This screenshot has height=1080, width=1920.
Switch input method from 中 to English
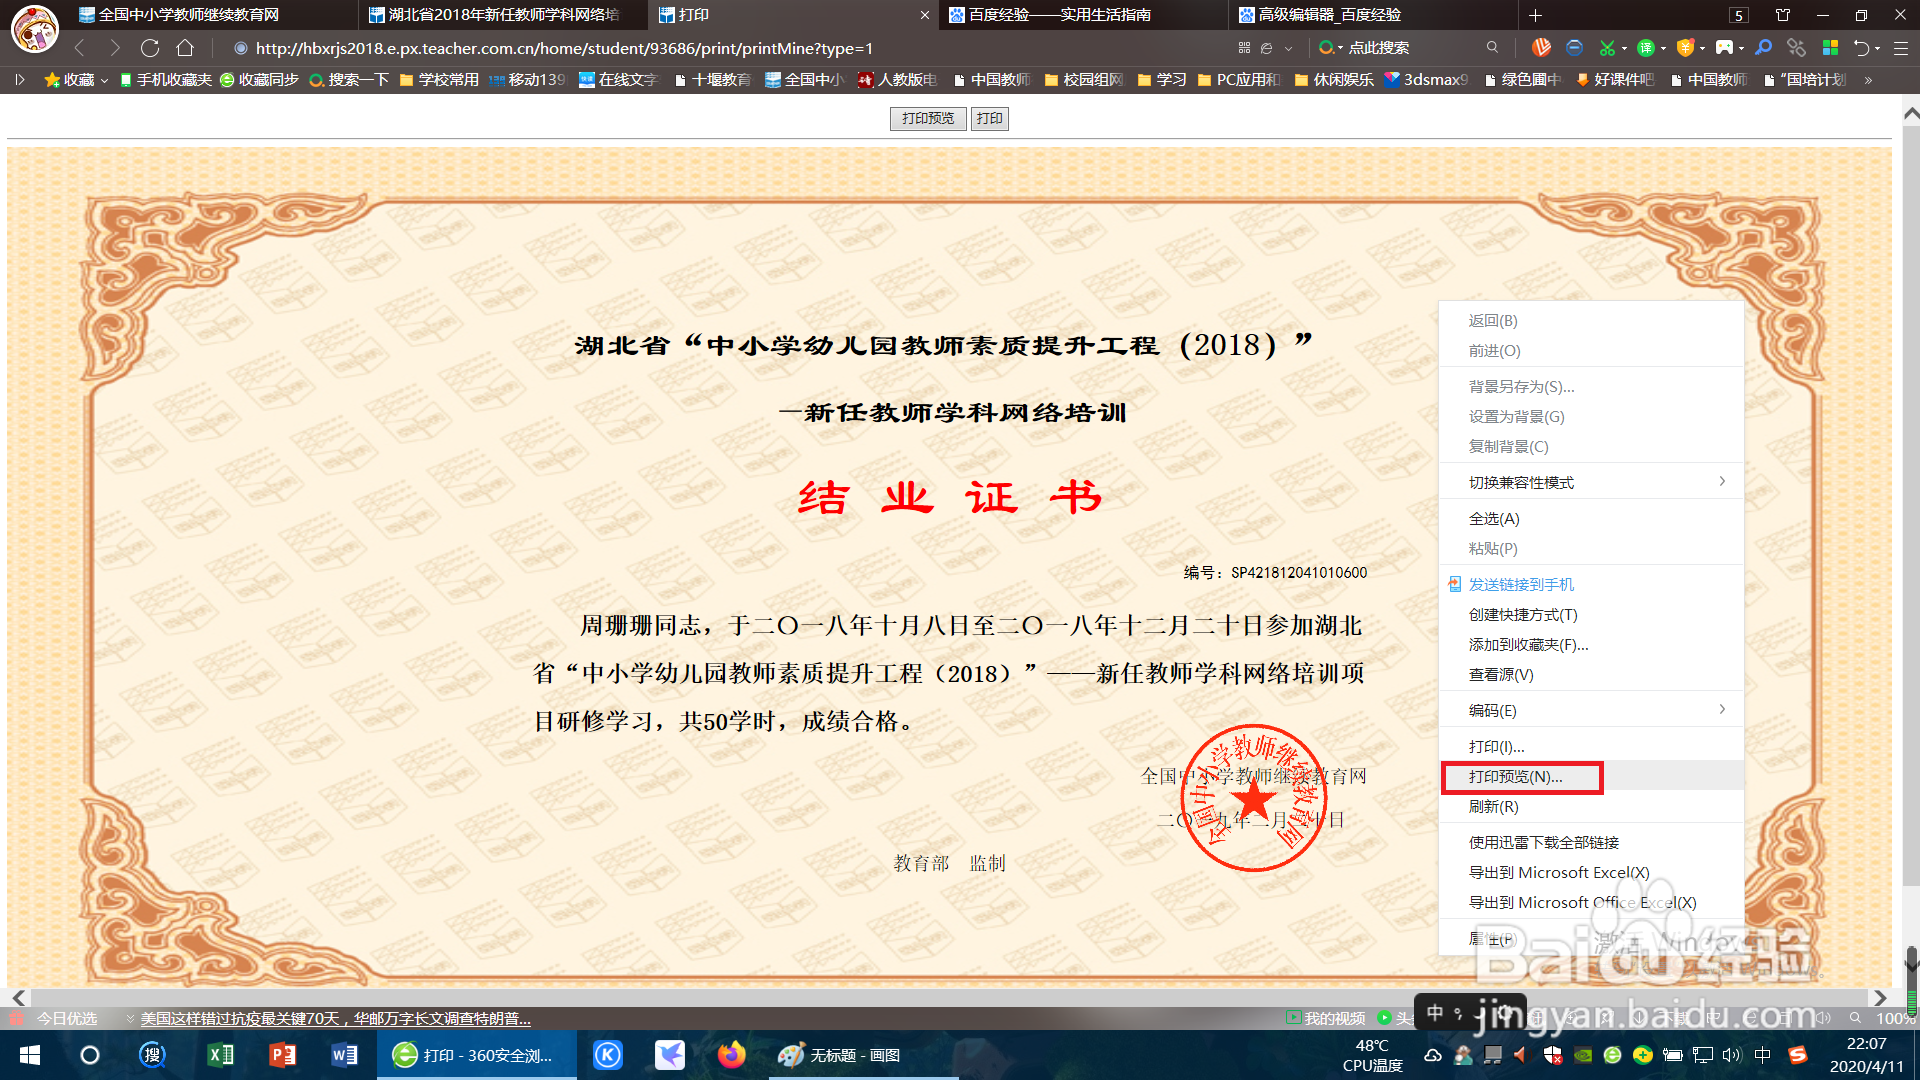[x=1762, y=1055]
